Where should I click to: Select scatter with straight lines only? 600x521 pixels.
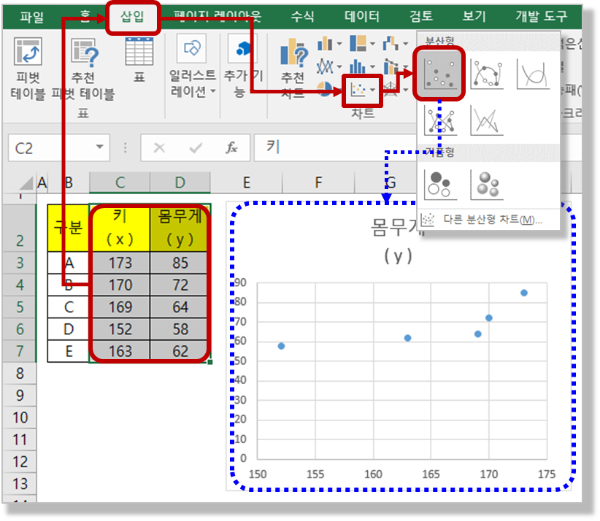tap(486, 120)
